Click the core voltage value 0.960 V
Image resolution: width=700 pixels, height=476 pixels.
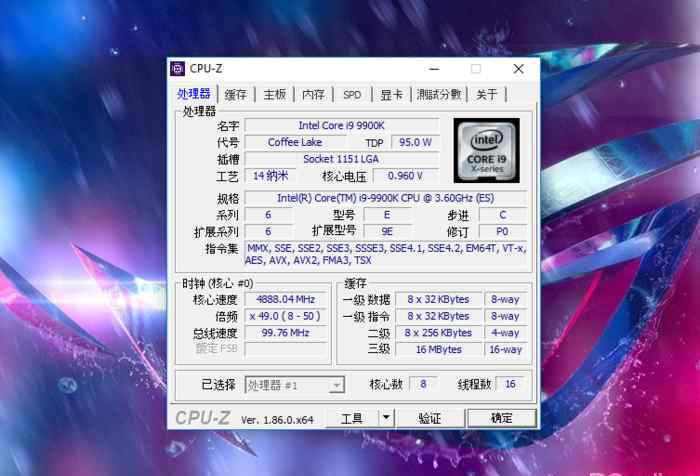tap(405, 176)
